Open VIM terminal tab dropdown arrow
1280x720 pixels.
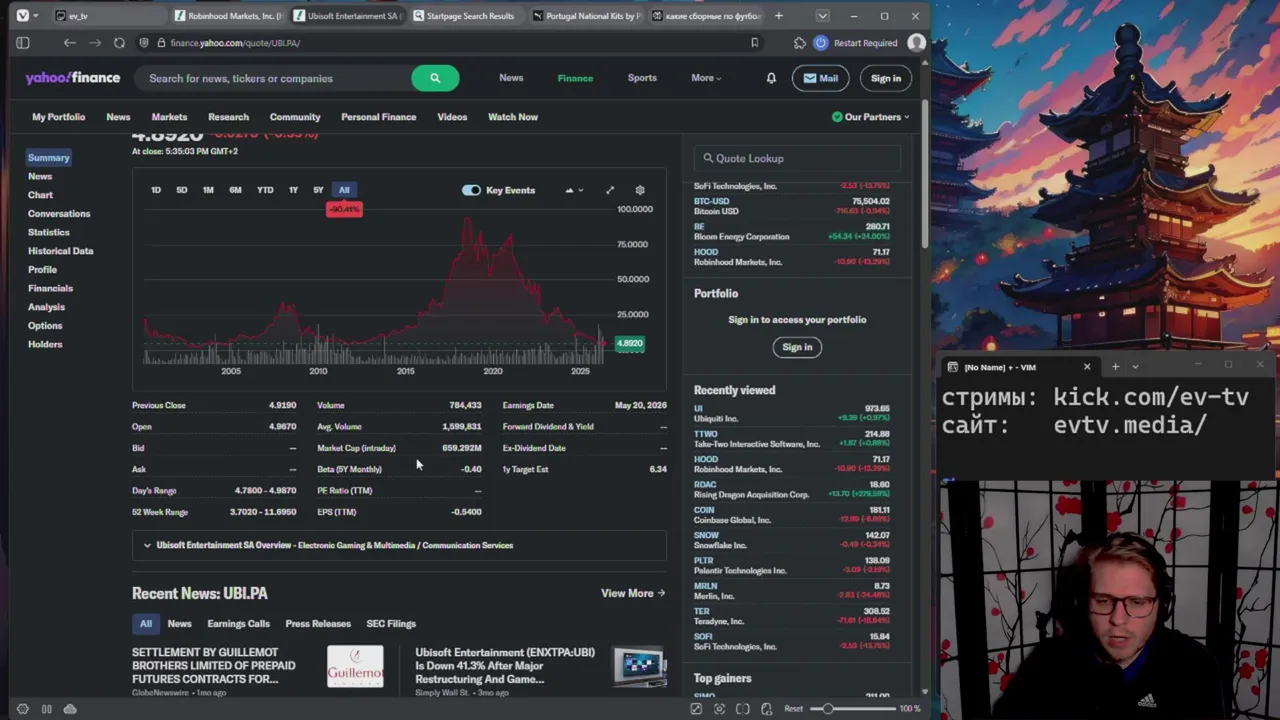(x=1135, y=367)
